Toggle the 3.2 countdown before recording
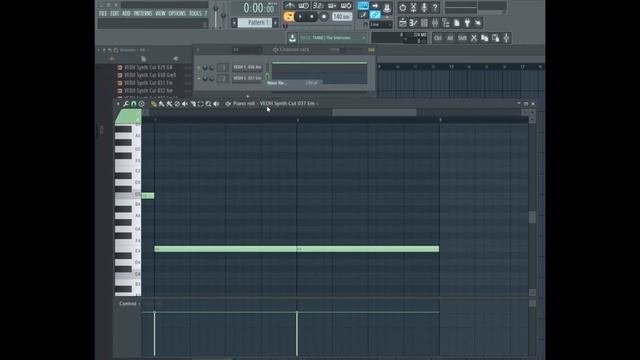Screen dimensions: 640x360 [318, 6]
